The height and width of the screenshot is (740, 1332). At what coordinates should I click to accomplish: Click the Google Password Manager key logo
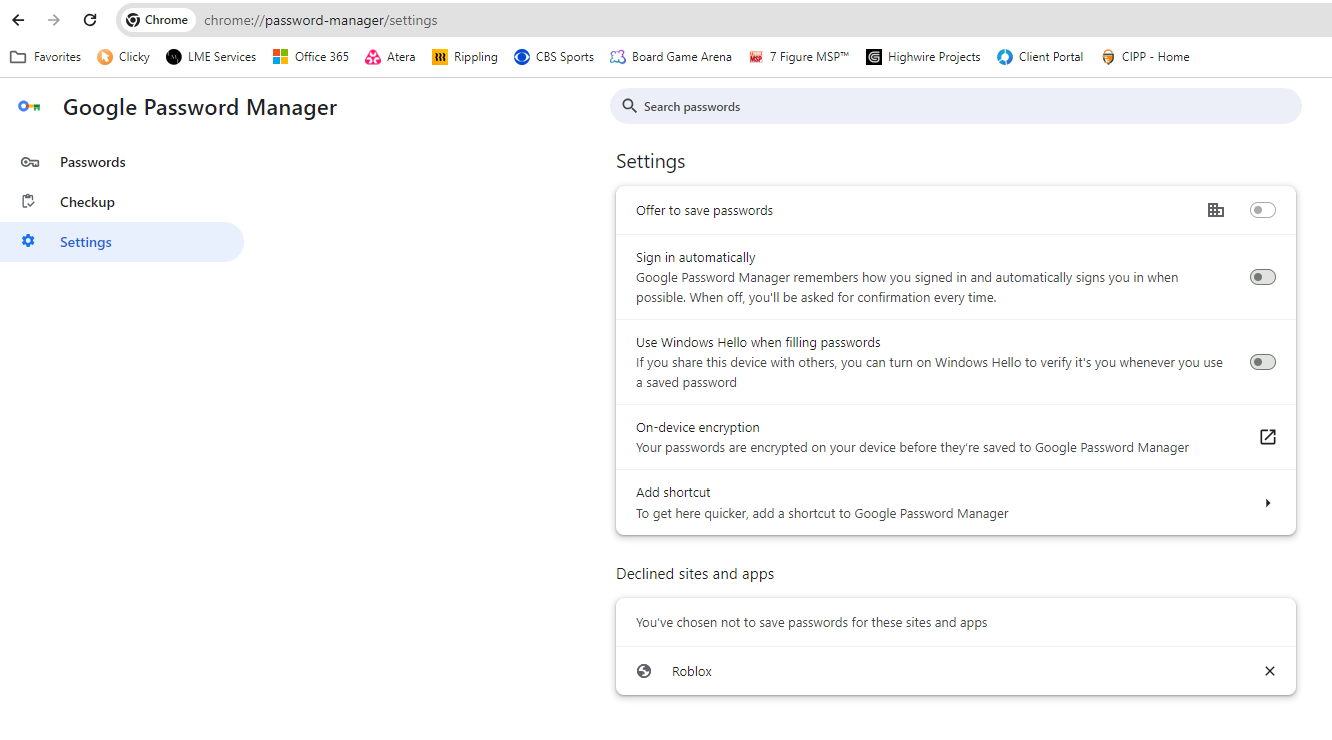[x=29, y=107]
